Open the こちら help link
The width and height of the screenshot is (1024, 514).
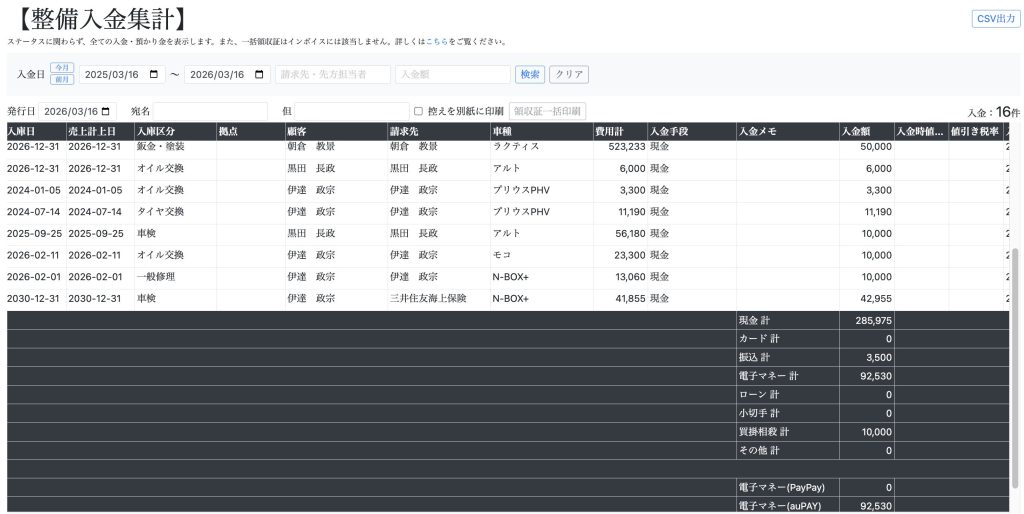[x=436, y=42]
